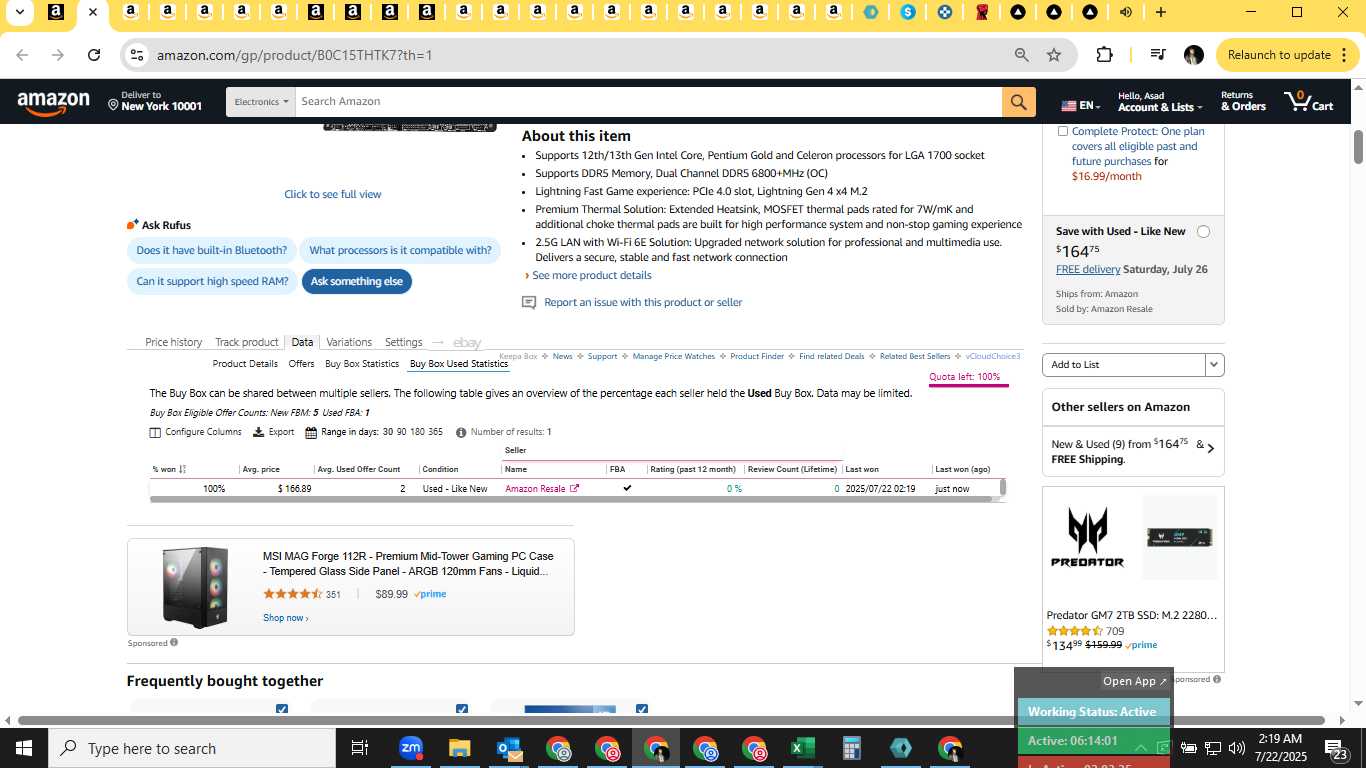Ask Rufus 'Does it have built-in Bluetooth?'
The width and height of the screenshot is (1366, 768).
click(212, 251)
